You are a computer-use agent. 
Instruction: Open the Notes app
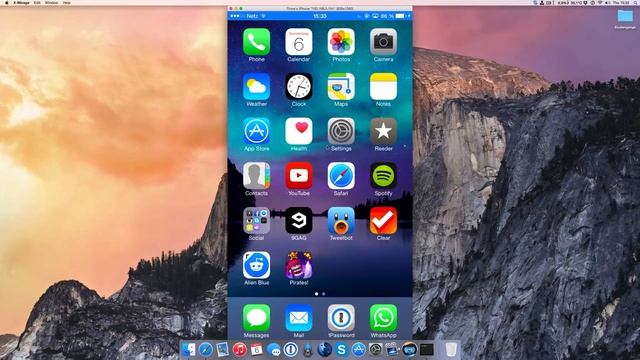click(383, 87)
